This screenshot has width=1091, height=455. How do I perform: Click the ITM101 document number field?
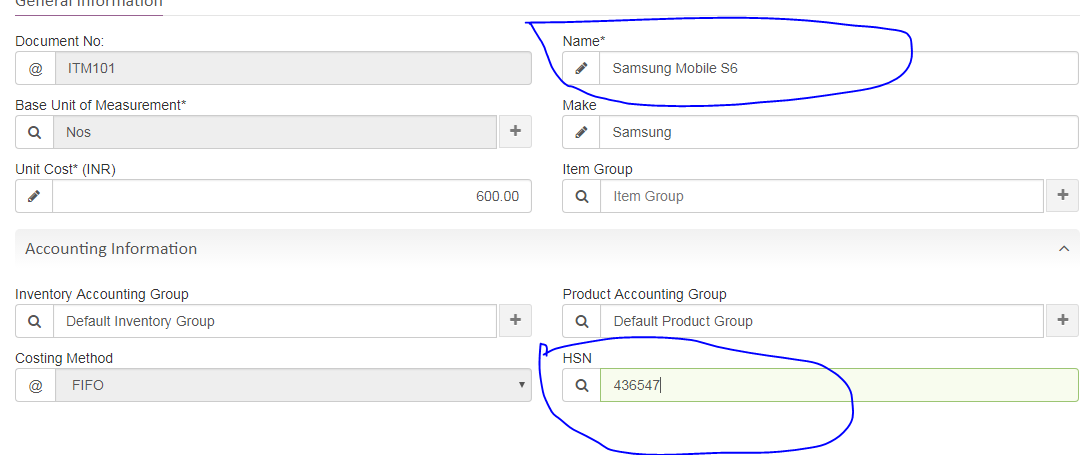pos(294,69)
